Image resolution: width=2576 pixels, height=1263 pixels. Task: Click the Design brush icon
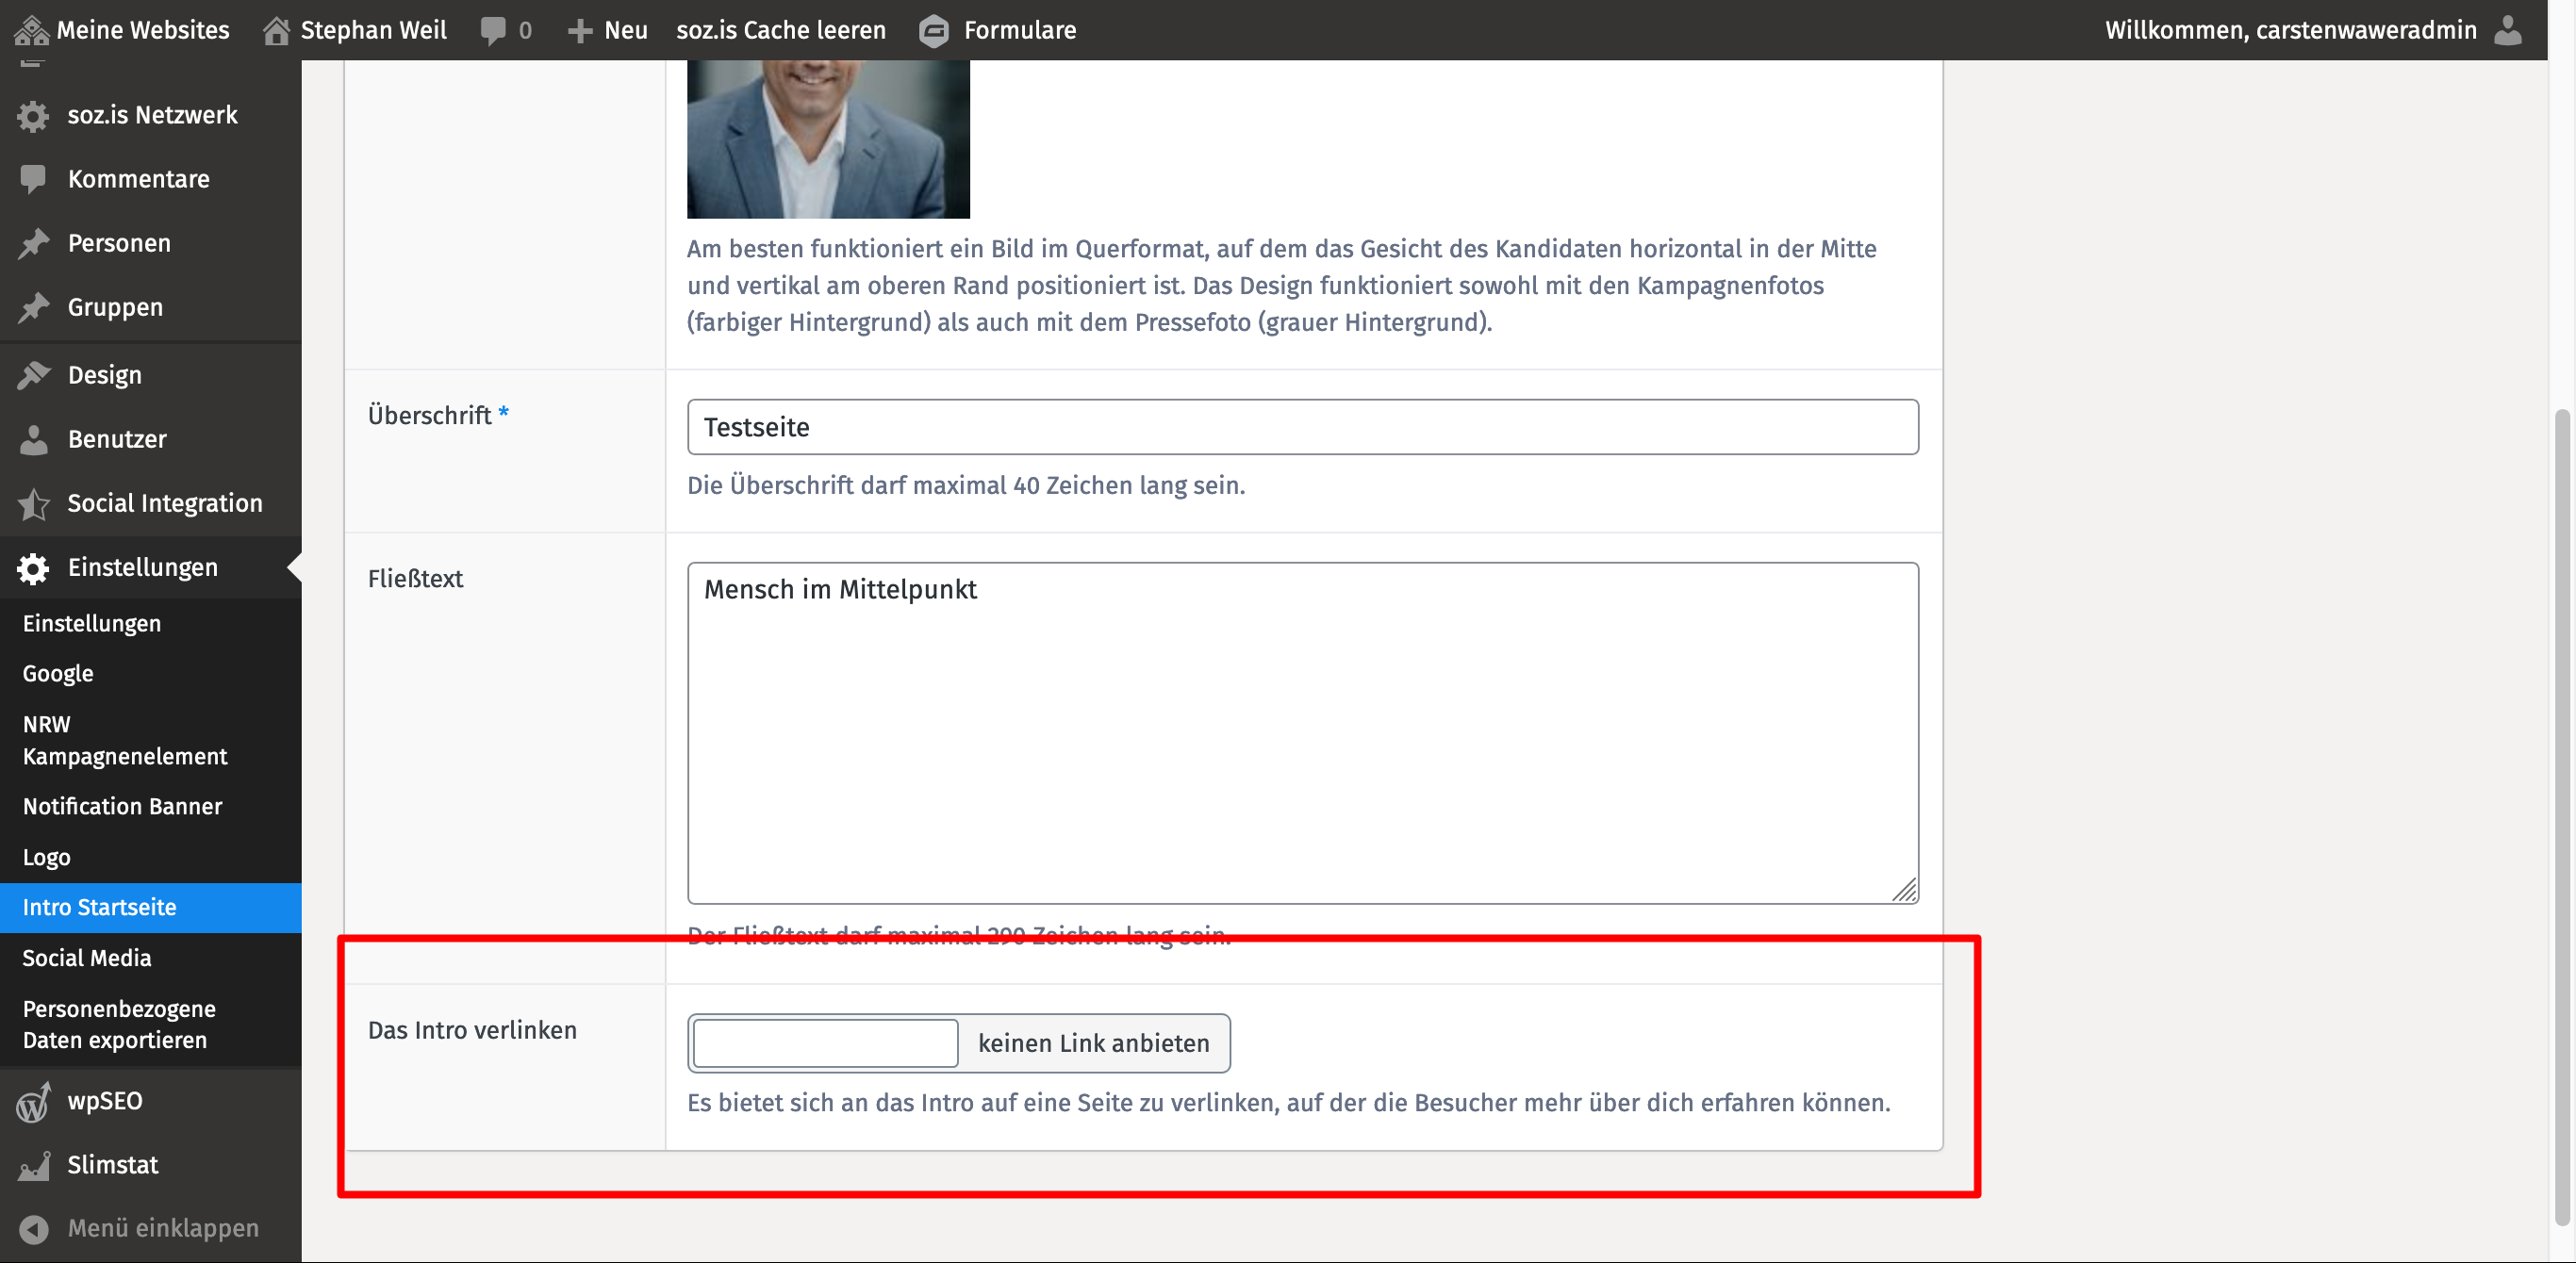tap(33, 376)
